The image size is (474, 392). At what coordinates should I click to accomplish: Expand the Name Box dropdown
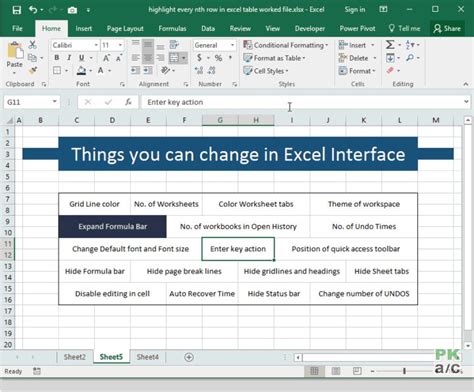[x=54, y=101]
